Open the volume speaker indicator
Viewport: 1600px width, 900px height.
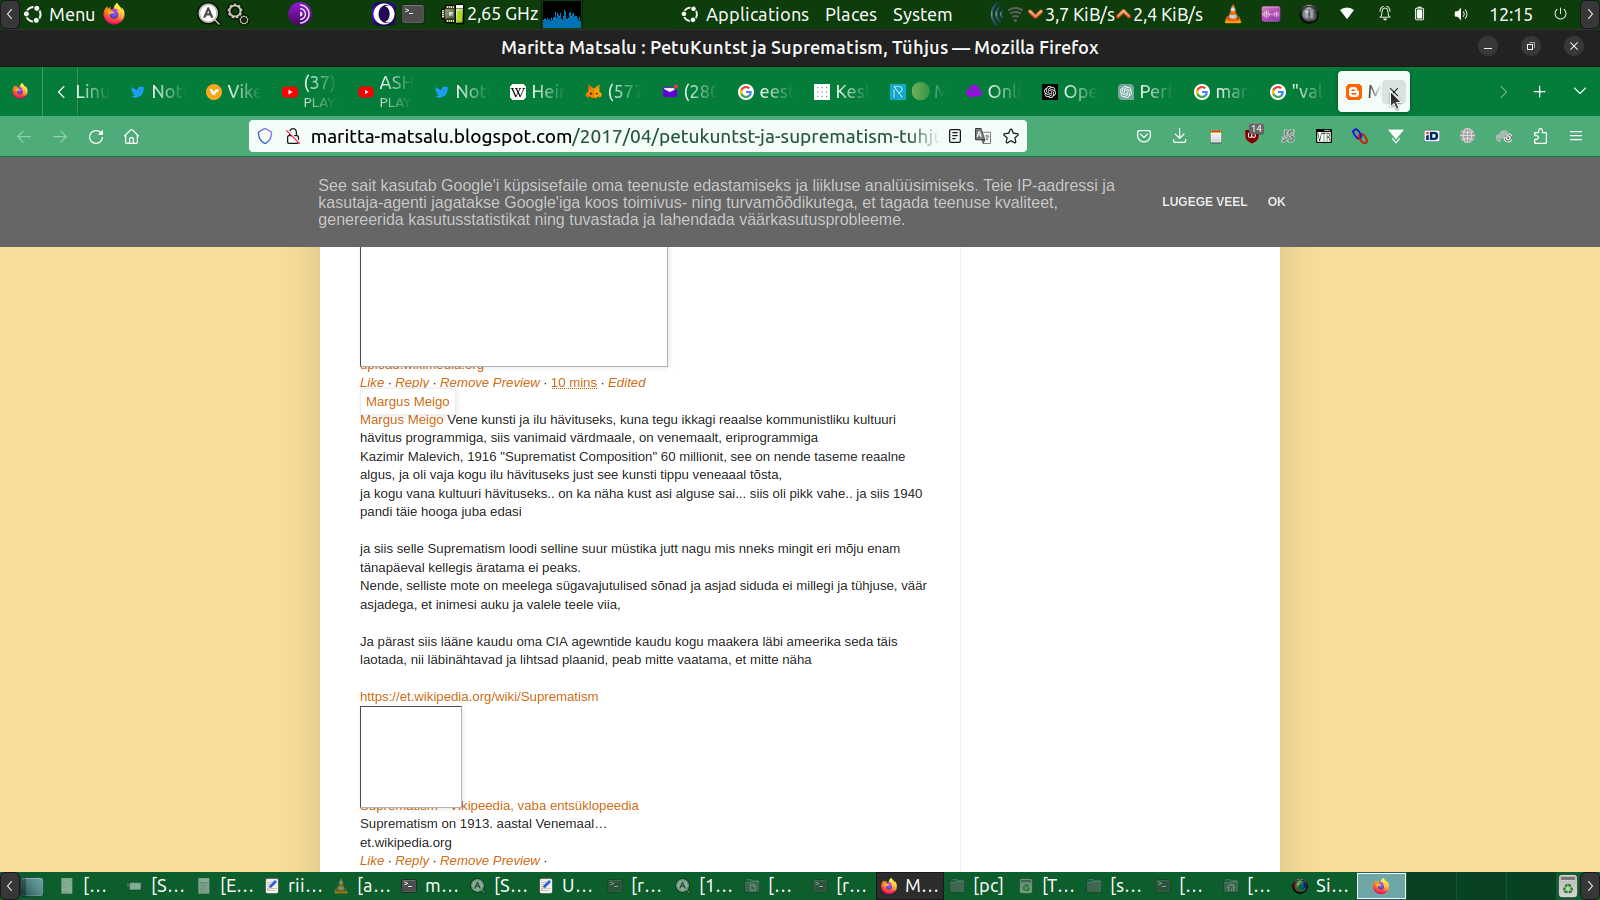[x=1461, y=14]
